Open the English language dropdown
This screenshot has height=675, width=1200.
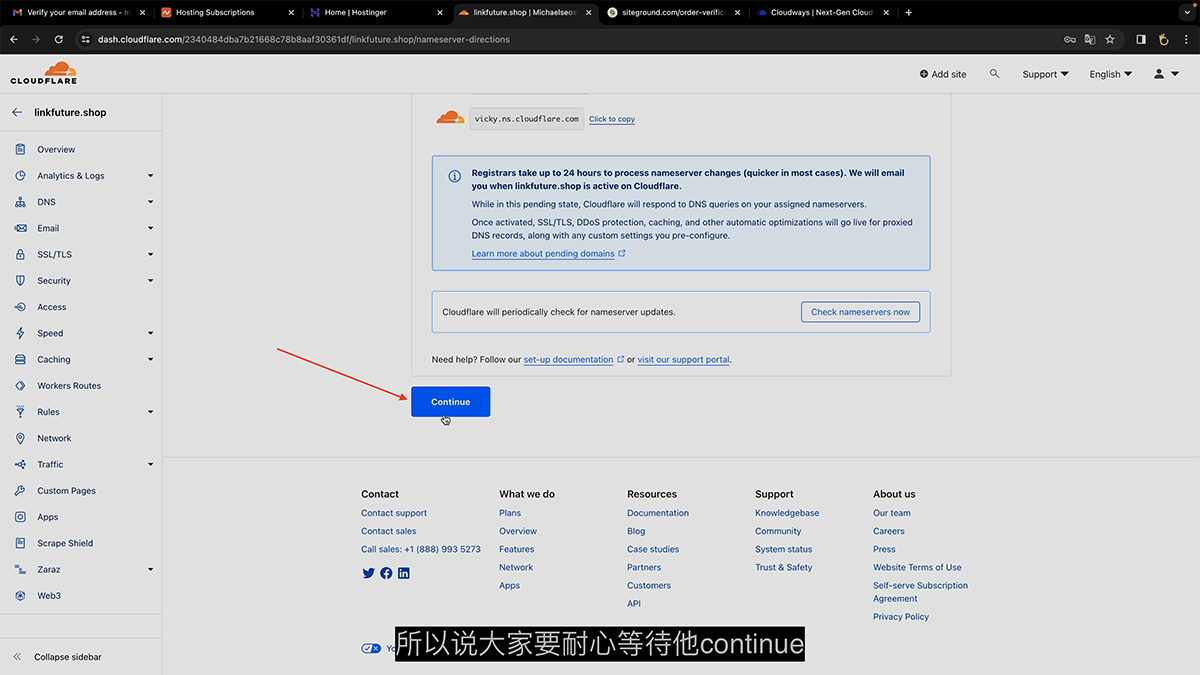tap(1111, 74)
